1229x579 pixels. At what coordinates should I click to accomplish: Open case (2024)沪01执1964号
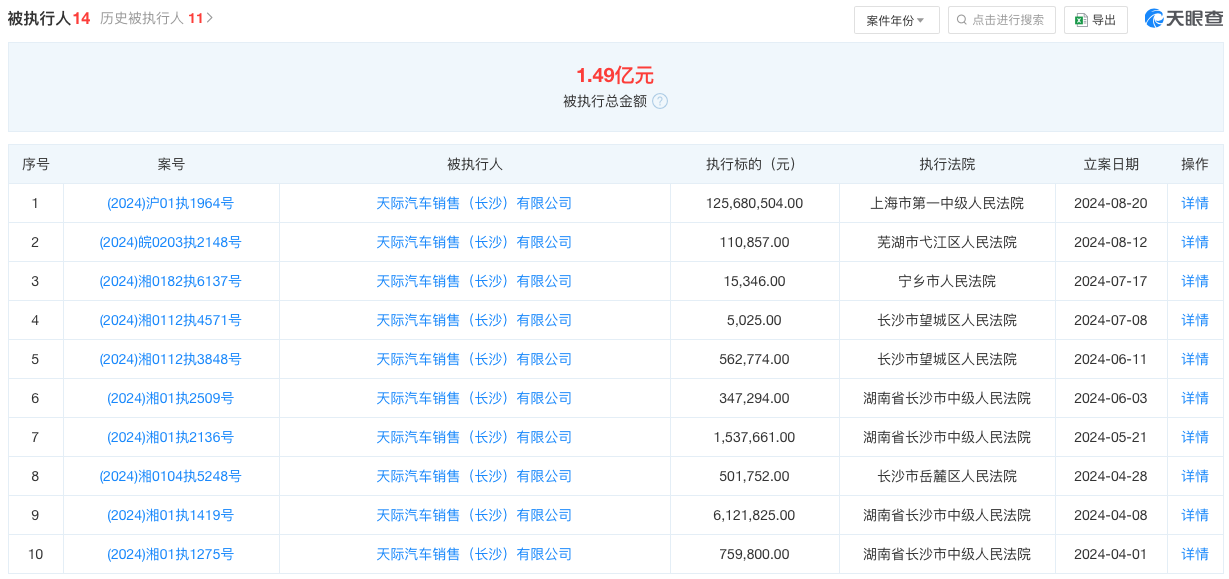click(170, 203)
